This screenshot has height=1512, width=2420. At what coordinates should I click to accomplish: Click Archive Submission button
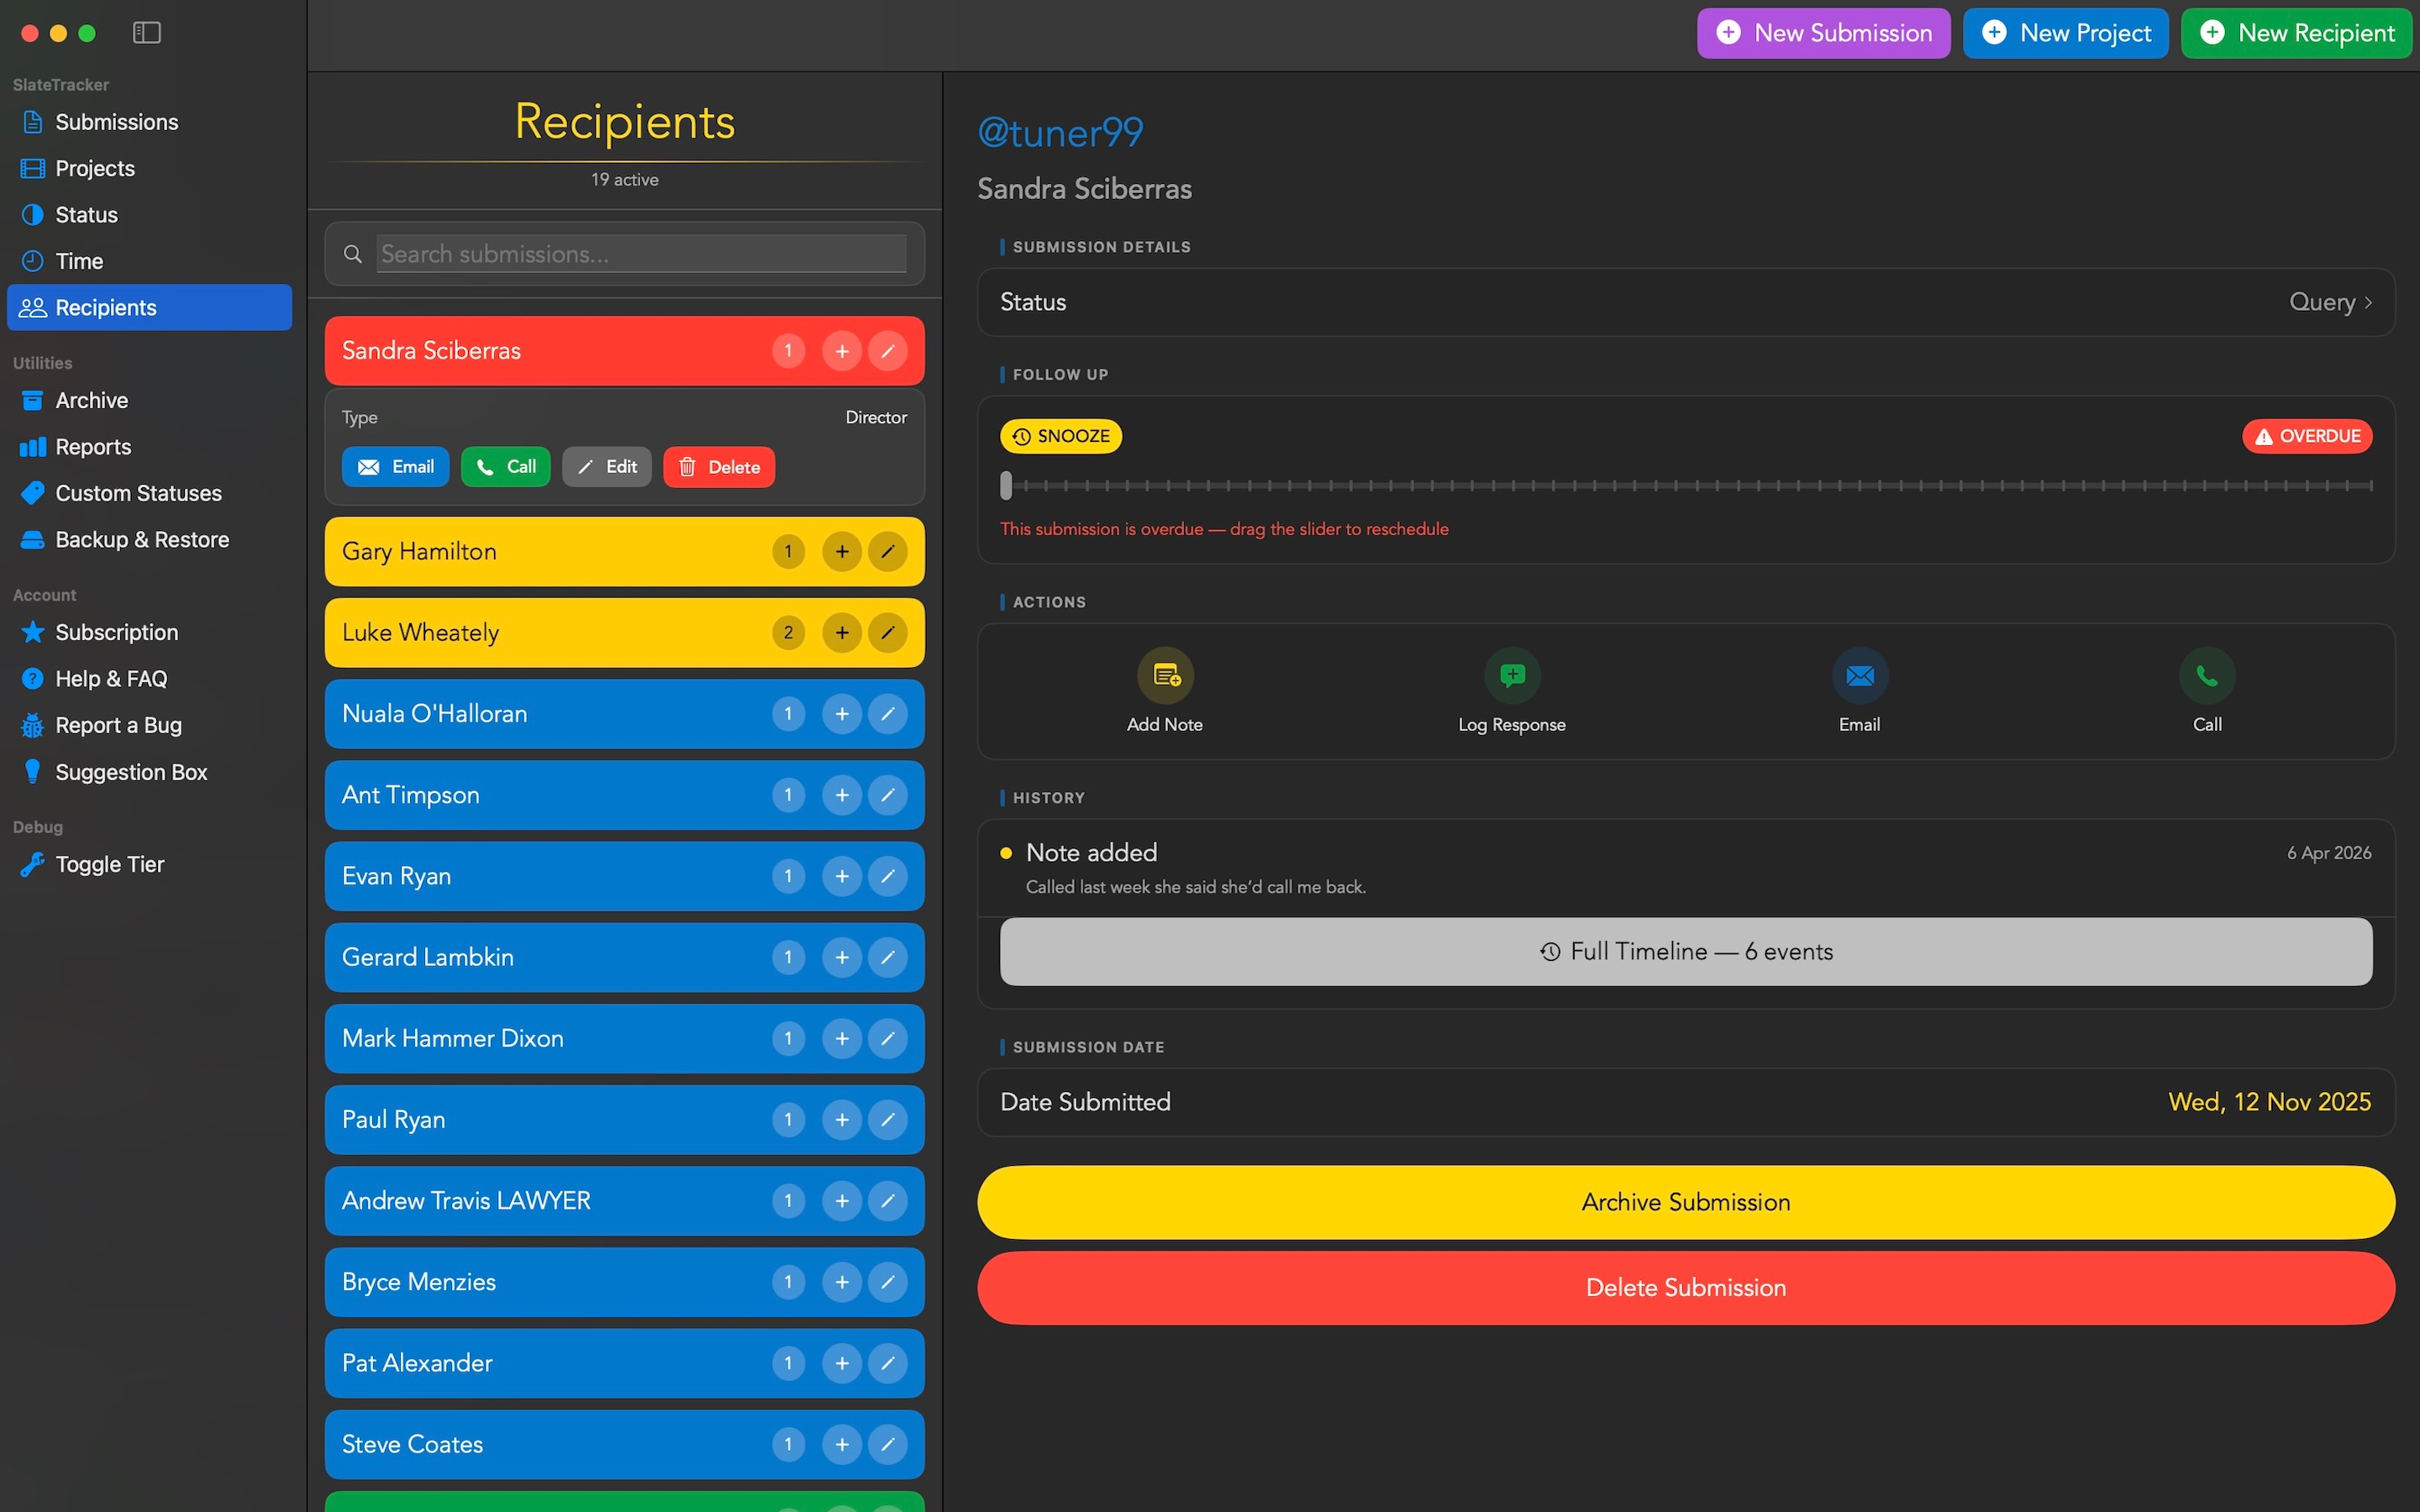(1686, 1202)
